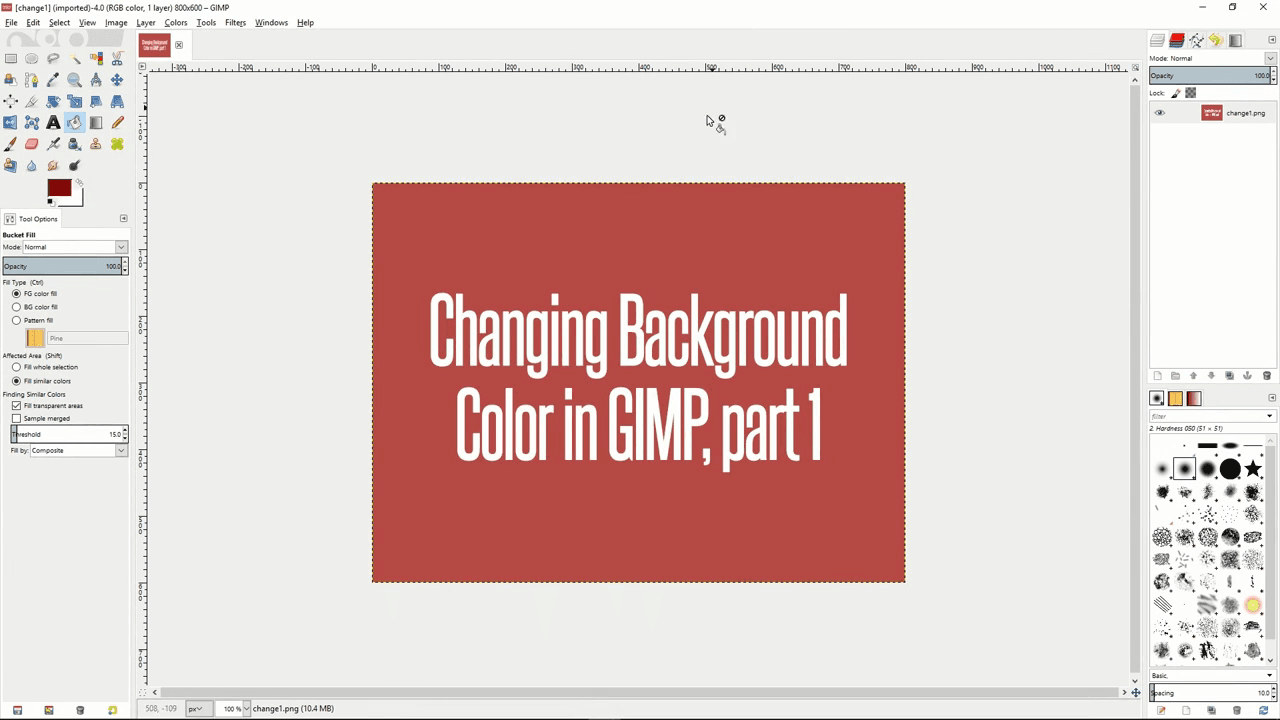This screenshot has width=1280, height=720.
Task: Select the Perspective tool
Action: pos(117,101)
